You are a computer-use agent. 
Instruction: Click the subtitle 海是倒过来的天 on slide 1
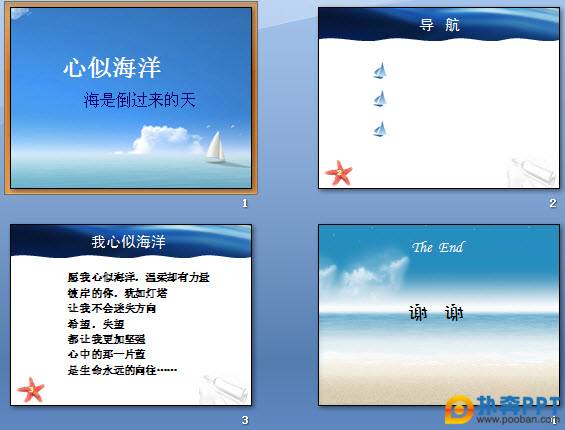click(139, 100)
